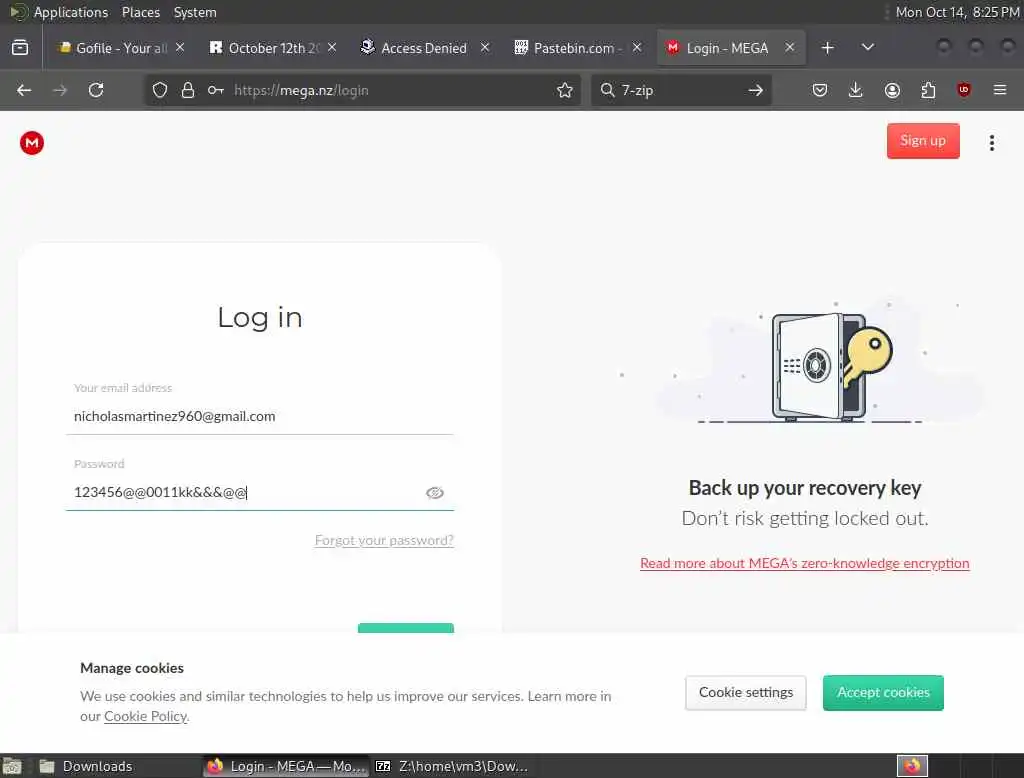Switch to Access Denied tab

pyautogui.click(x=424, y=48)
